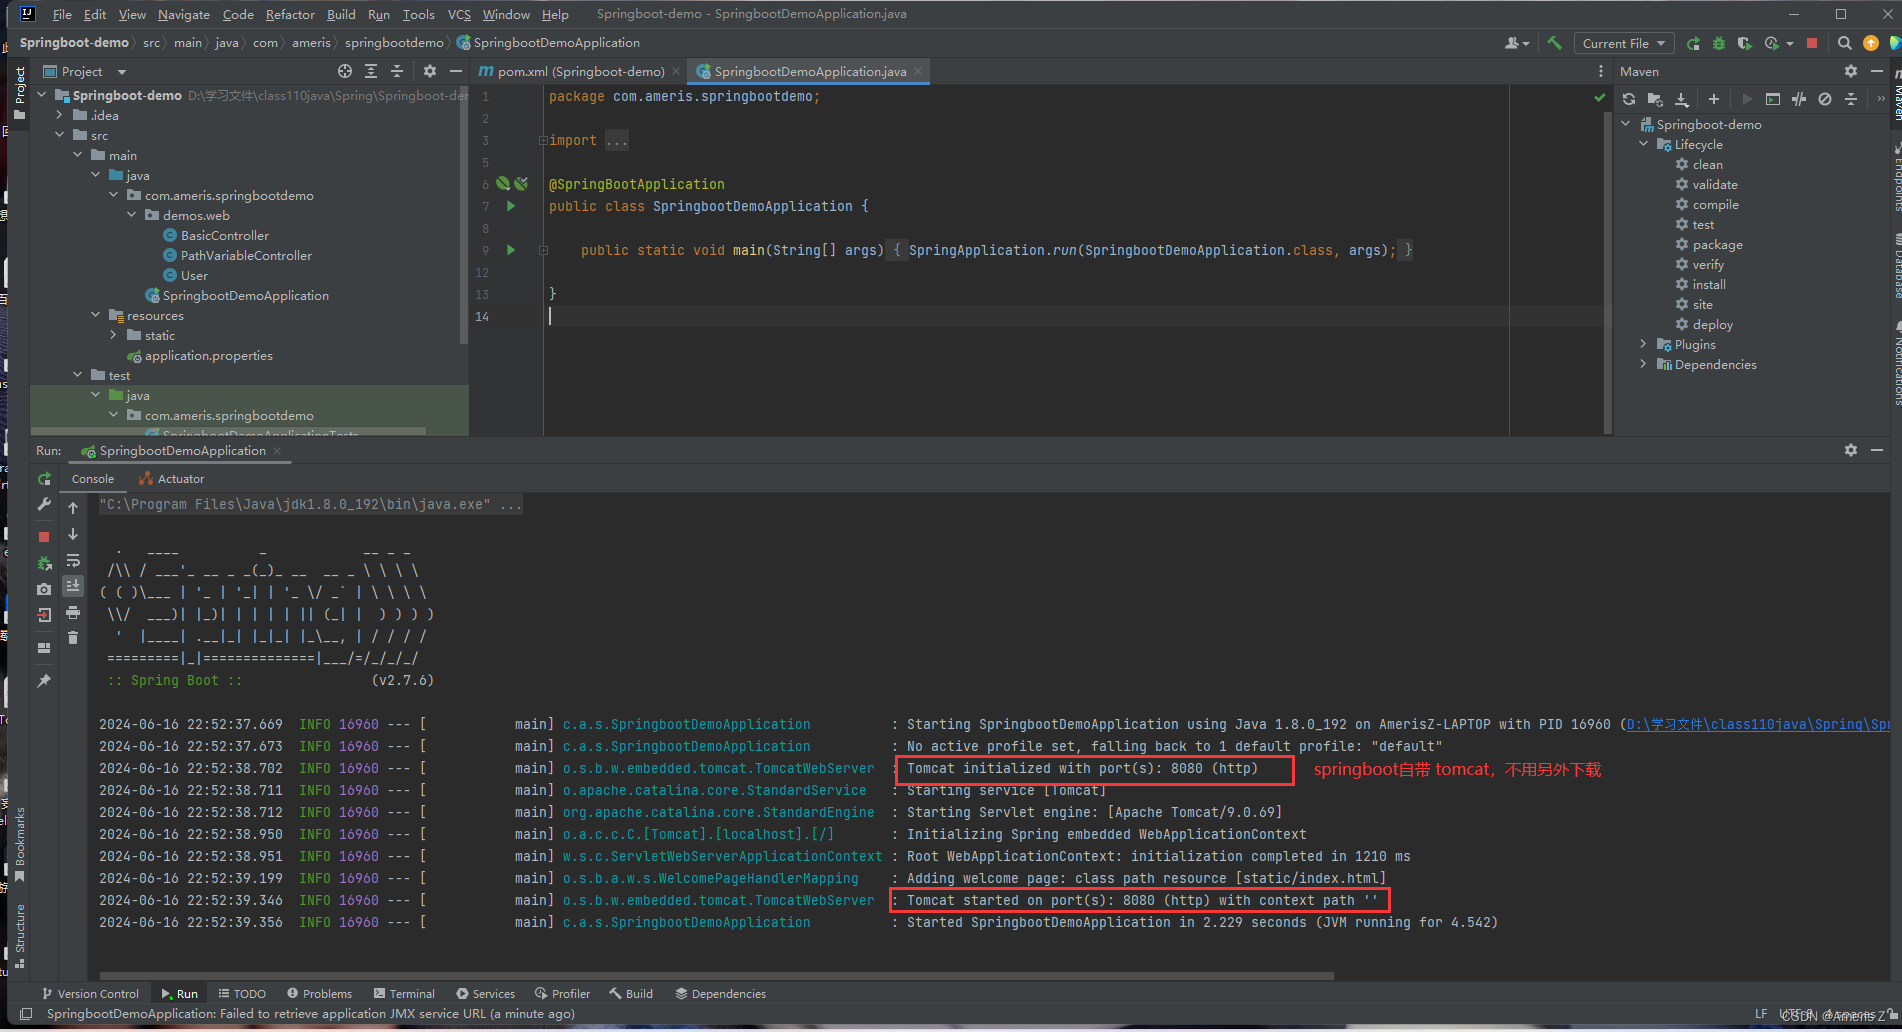
Task: Toggle Pin Tab icon in Run panel
Action: pos(44,681)
